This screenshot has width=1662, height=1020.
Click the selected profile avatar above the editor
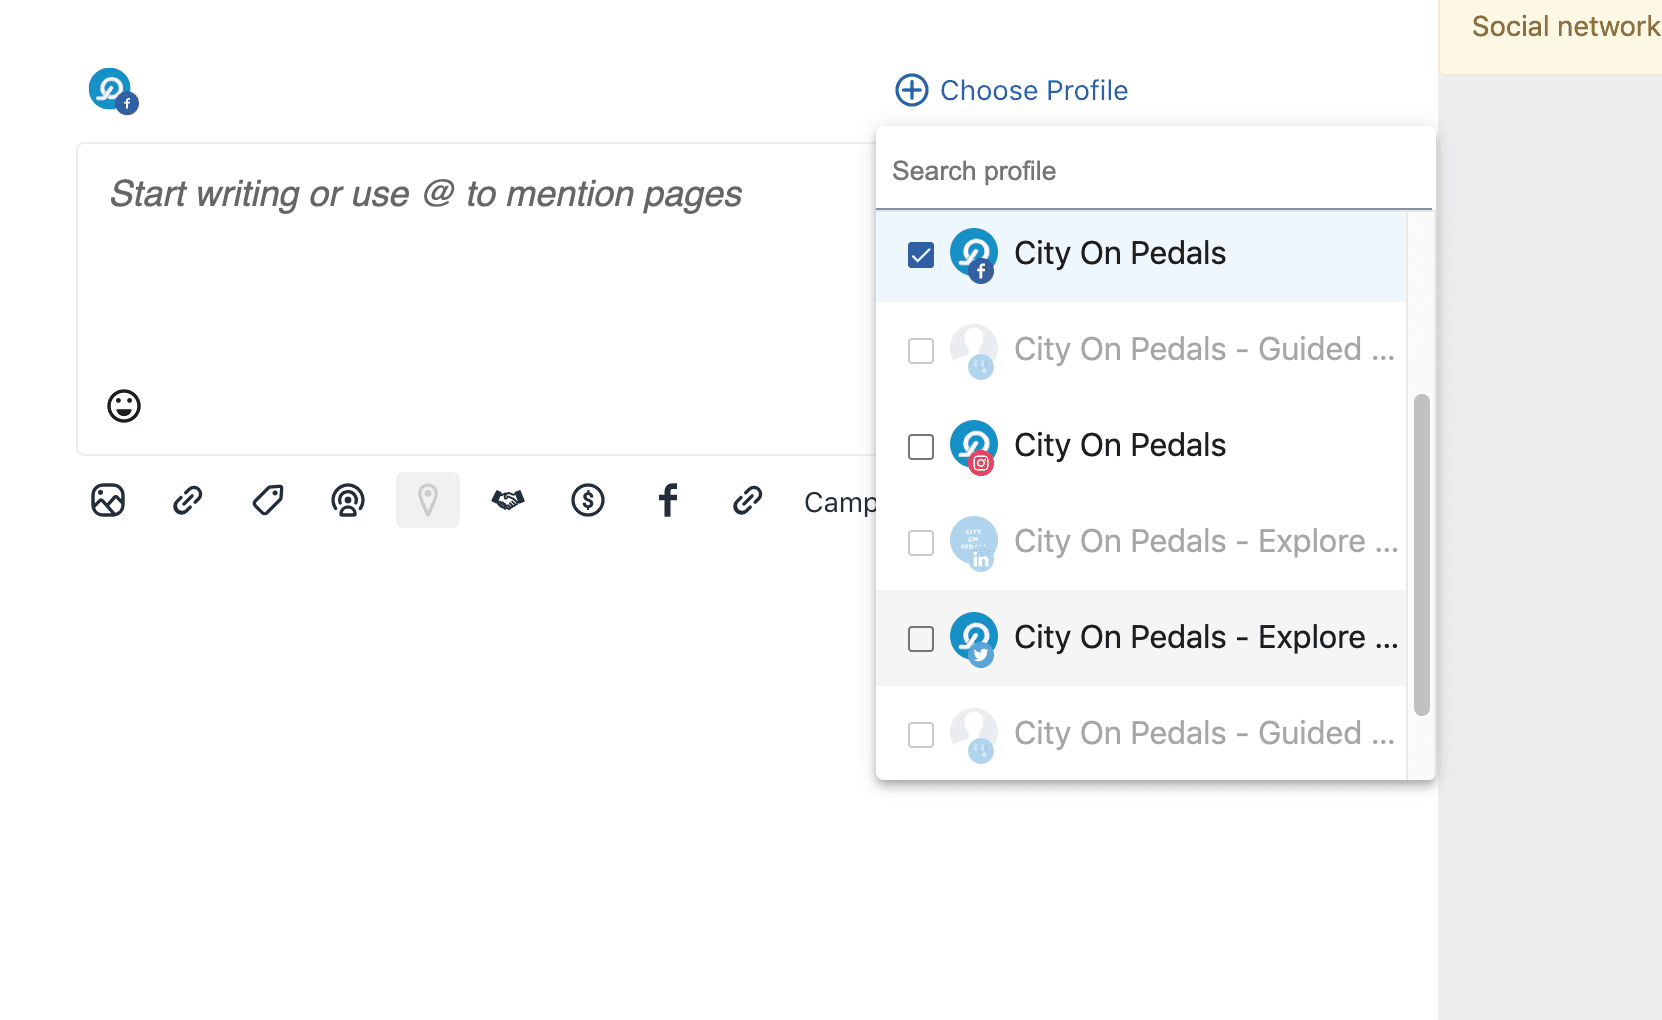pyautogui.click(x=112, y=90)
